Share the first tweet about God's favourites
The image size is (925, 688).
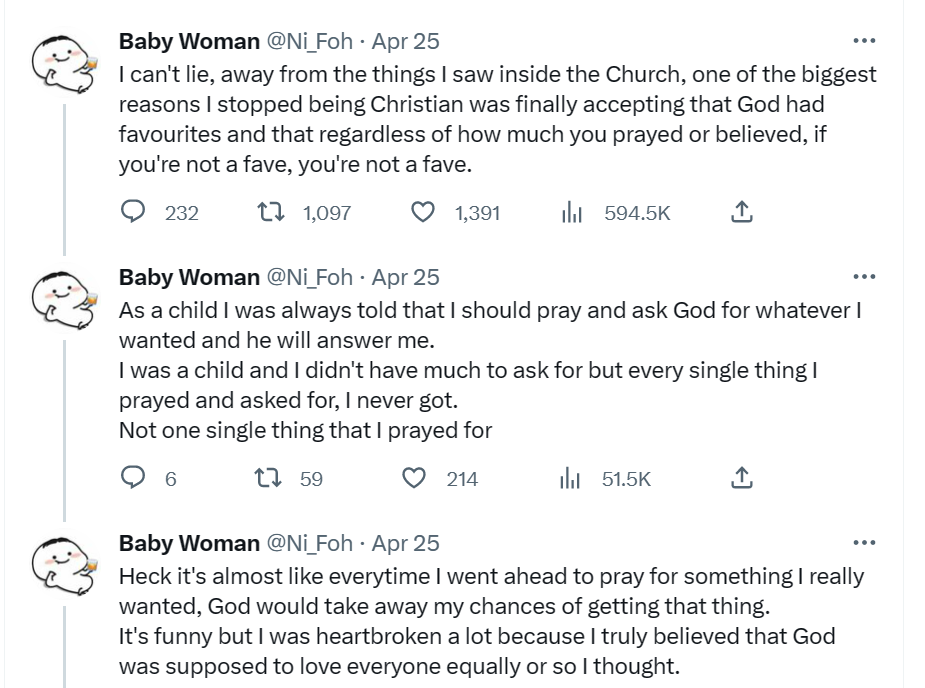(x=741, y=212)
